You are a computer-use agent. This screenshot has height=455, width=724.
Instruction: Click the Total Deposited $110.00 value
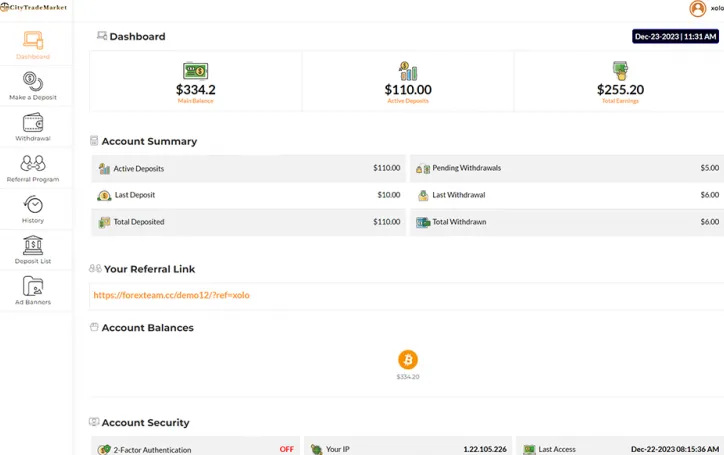coord(386,222)
